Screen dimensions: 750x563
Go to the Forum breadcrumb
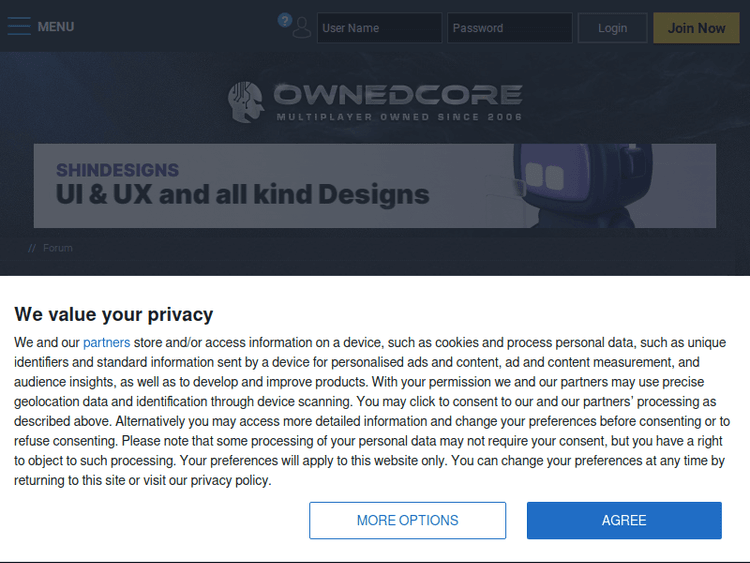tap(58, 248)
